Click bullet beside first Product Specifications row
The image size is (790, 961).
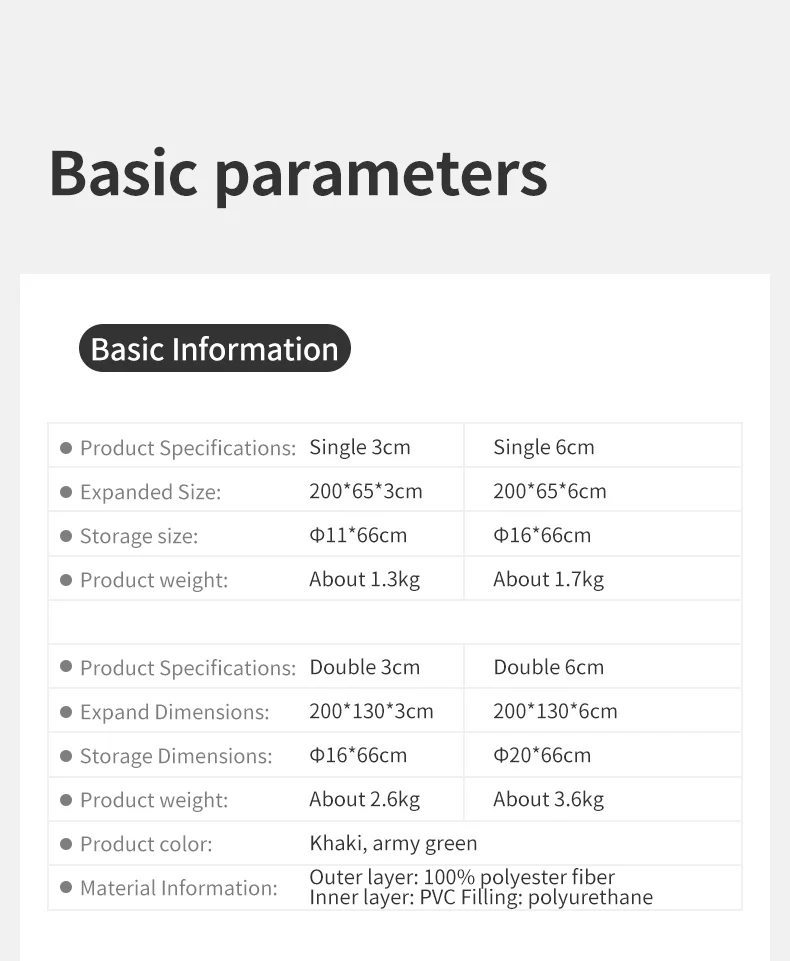tap(66, 448)
